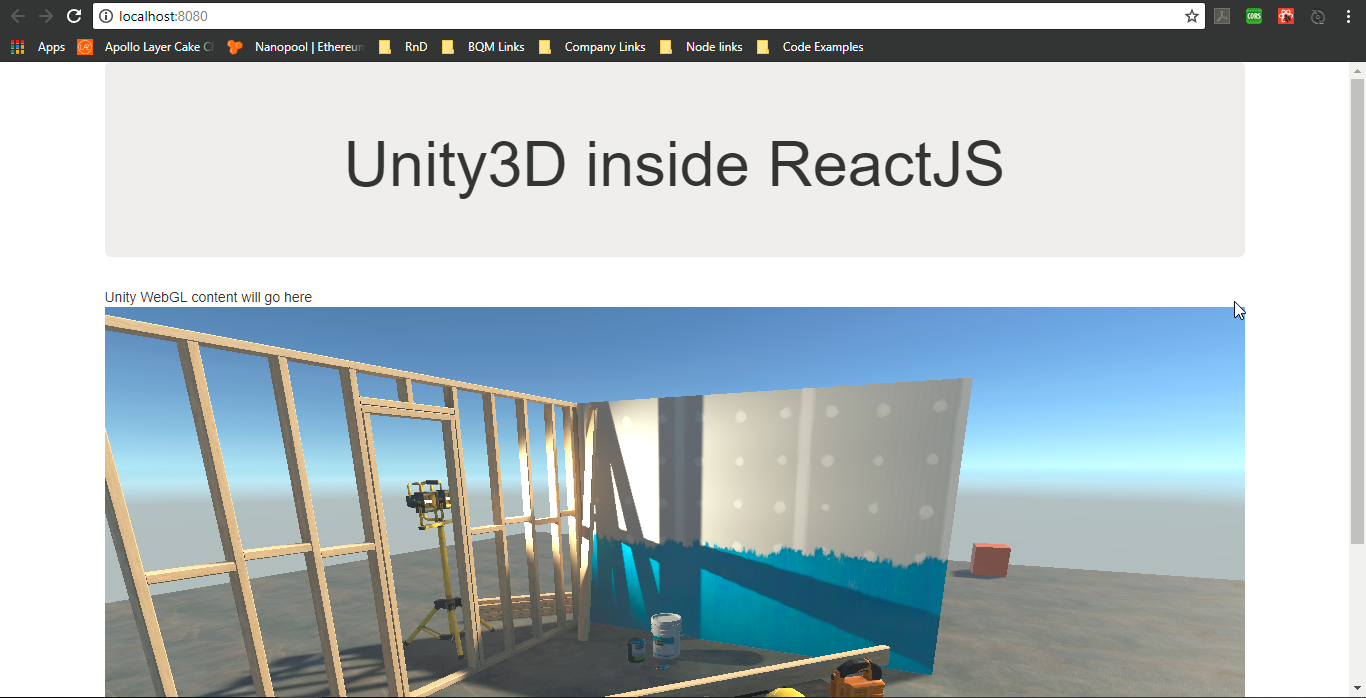Image resolution: width=1366 pixels, height=698 pixels.
Task: Click the Node links folder icon
Action: click(x=666, y=47)
